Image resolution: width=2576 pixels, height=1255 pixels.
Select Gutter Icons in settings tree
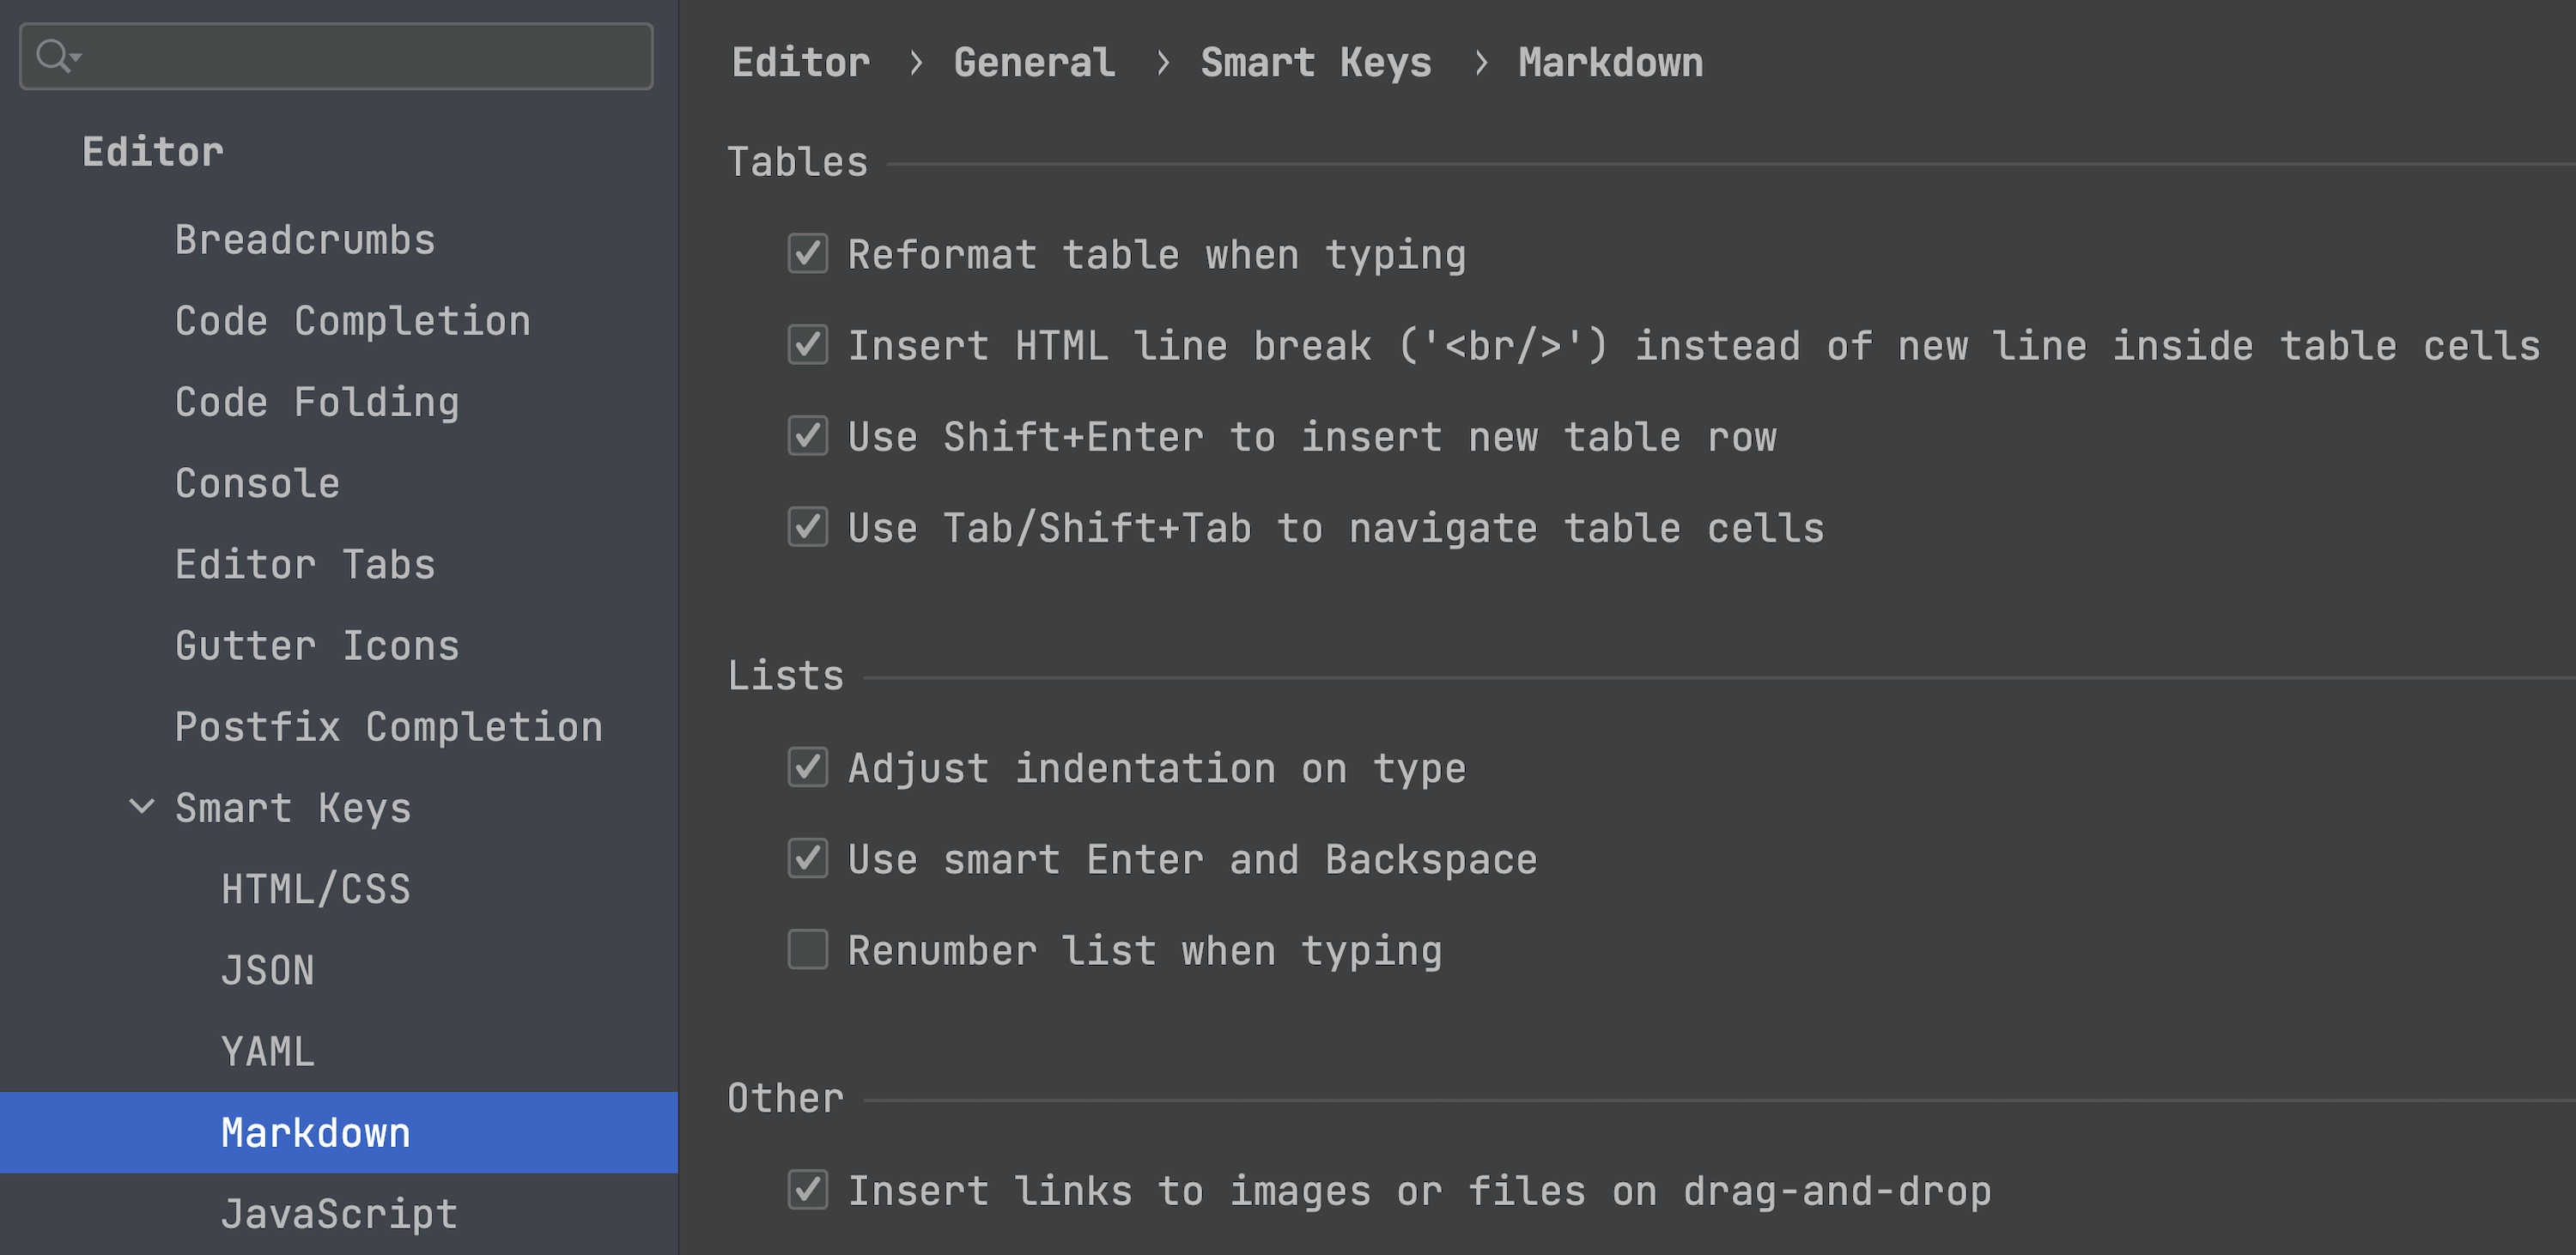[x=317, y=646]
